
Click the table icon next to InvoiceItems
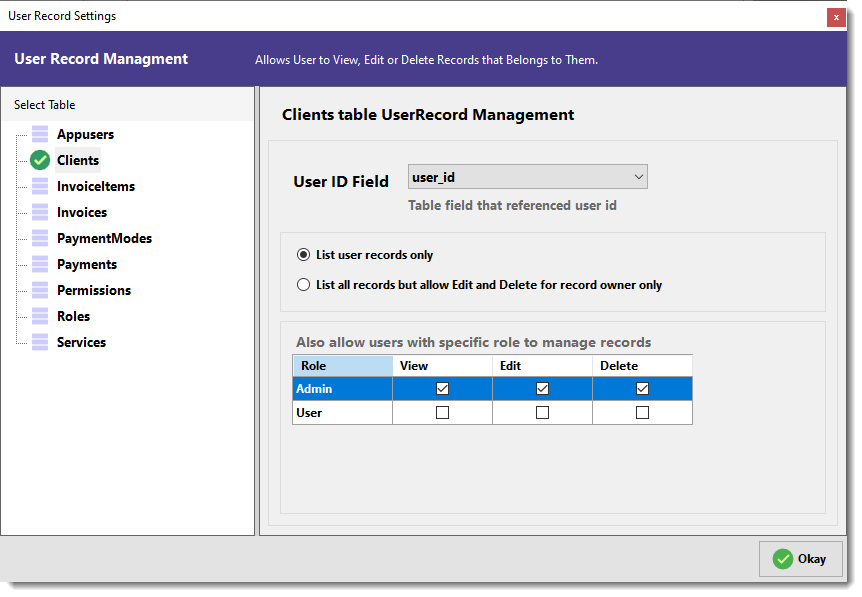[x=40, y=186]
